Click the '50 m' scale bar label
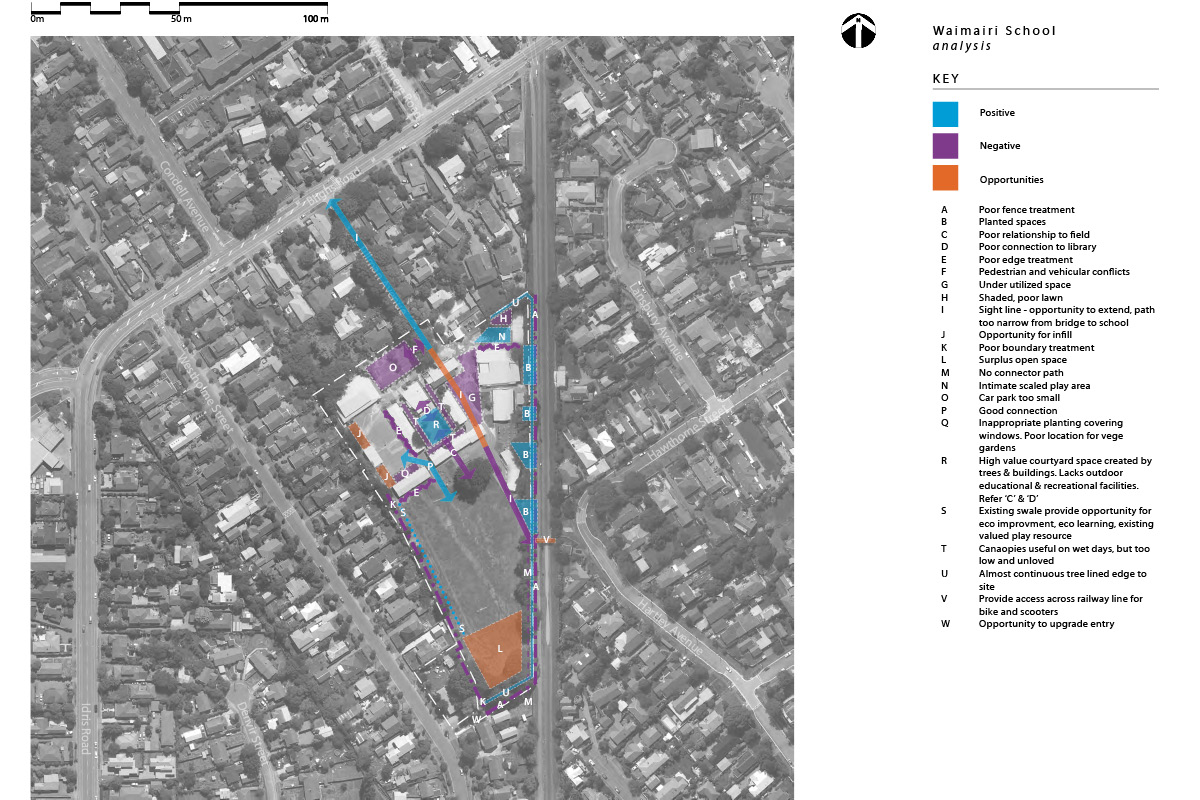The width and height of the screenshot is (1200, 800). point(180,19)
